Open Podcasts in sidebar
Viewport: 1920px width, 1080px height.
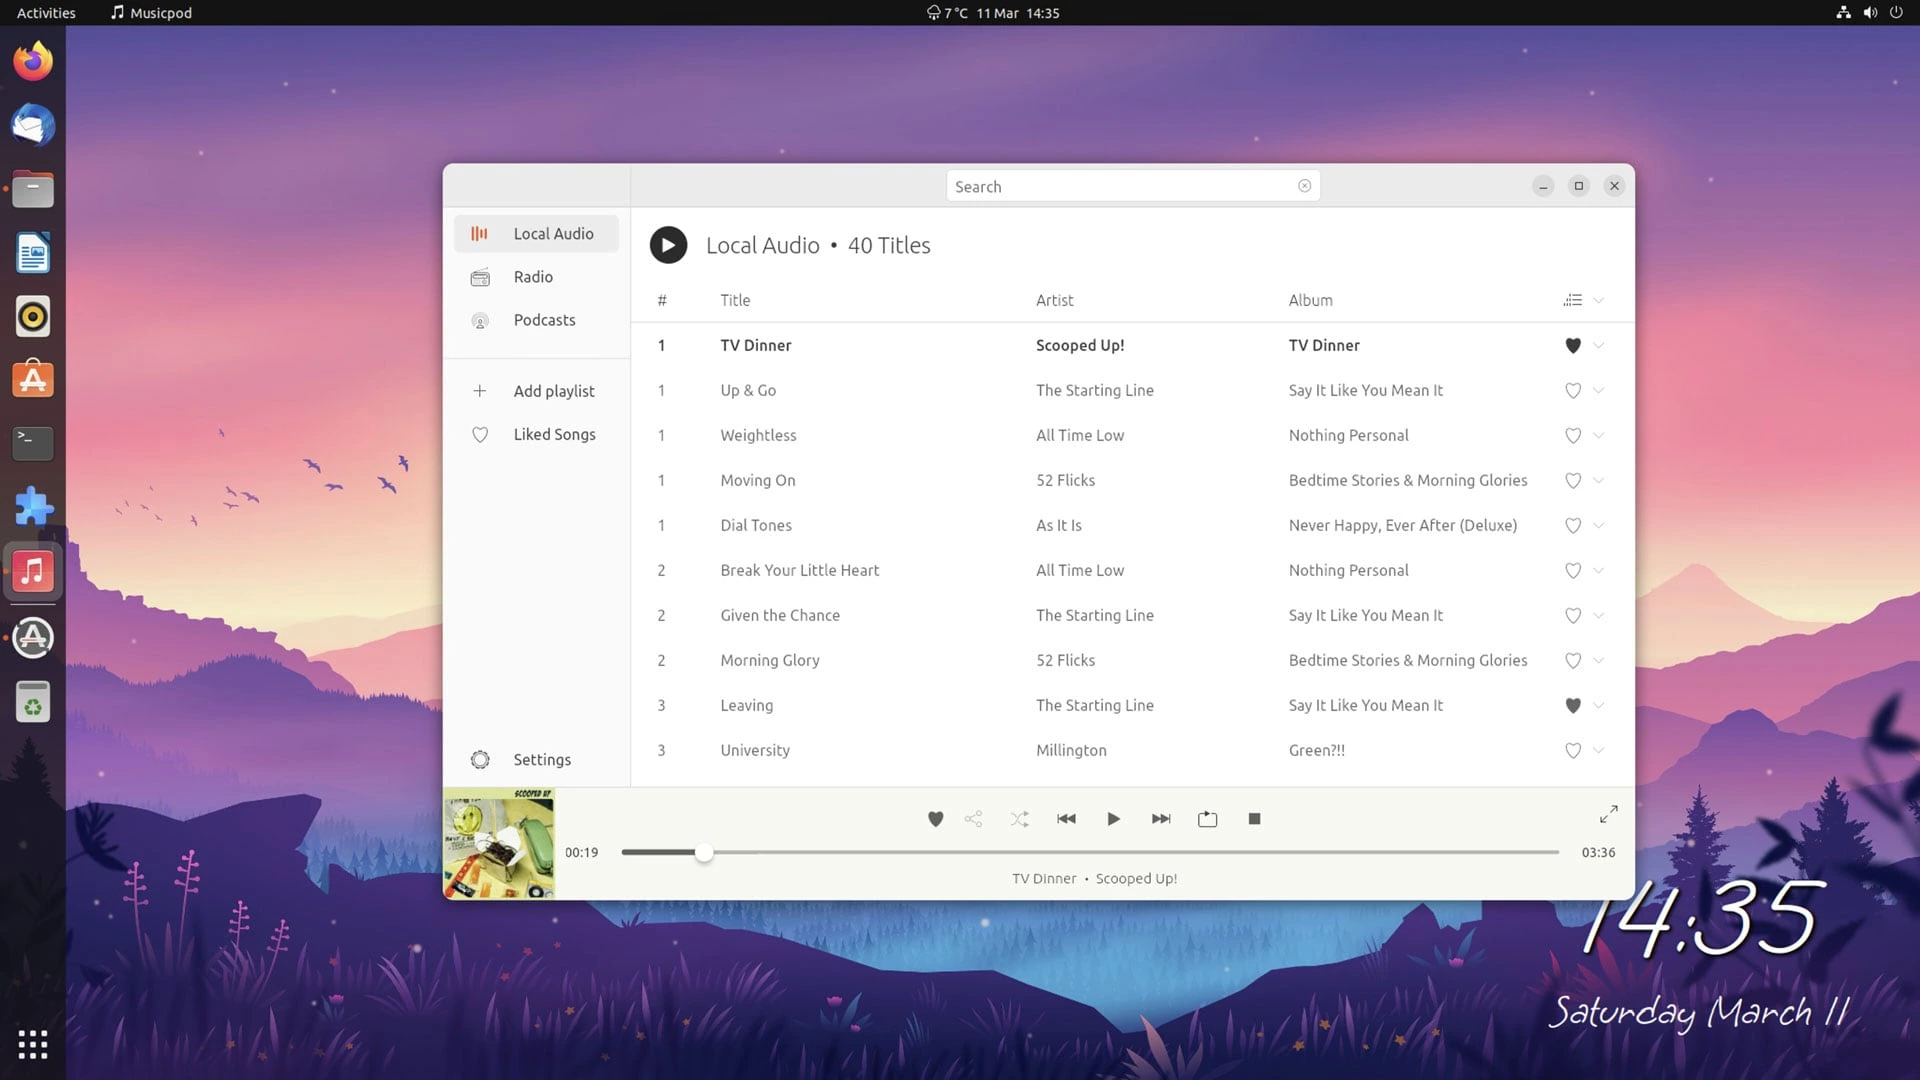point(536,320)
